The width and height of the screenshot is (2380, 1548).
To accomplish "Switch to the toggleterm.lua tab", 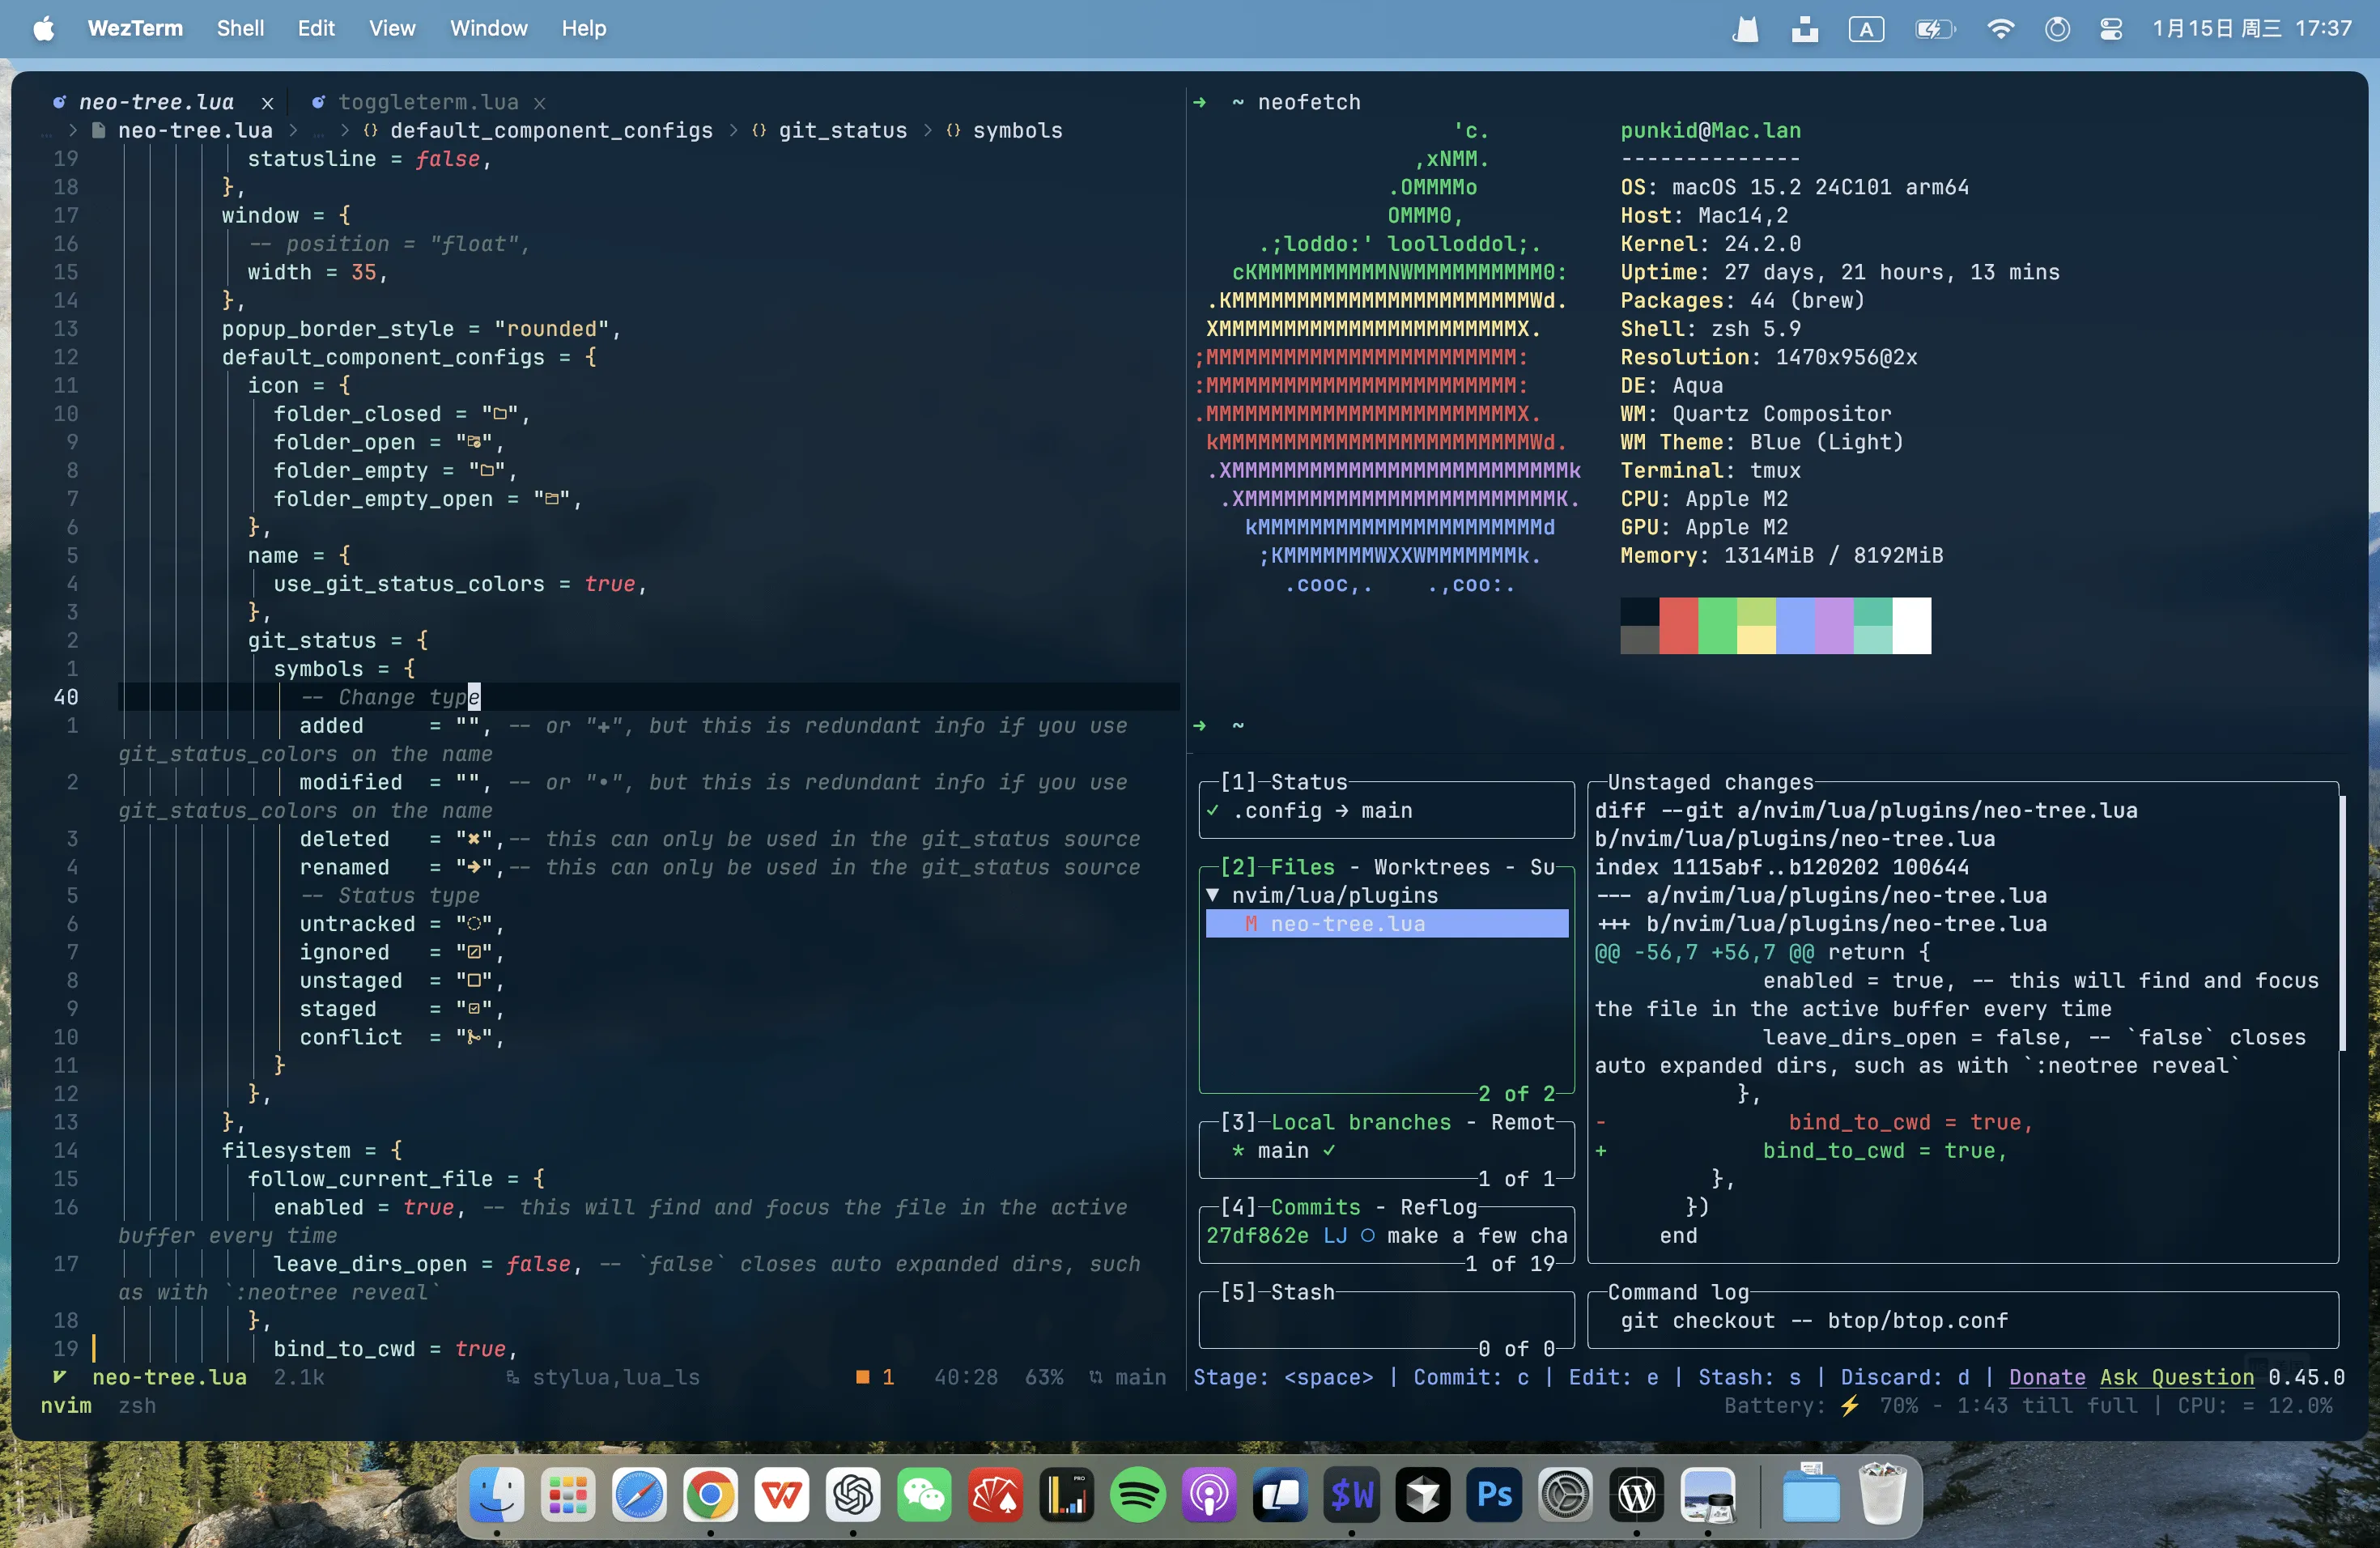I will [428, 101].
